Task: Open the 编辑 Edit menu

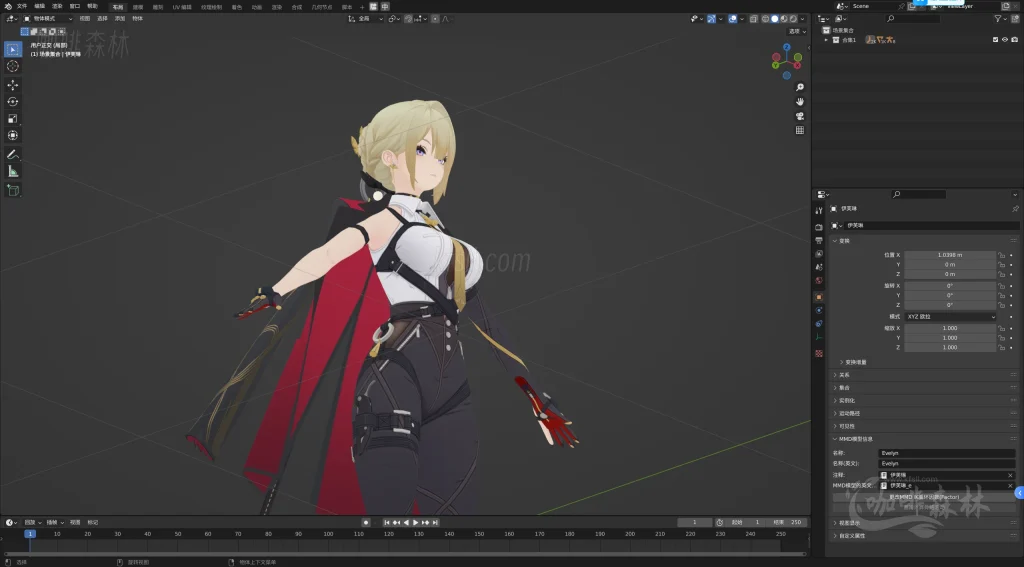Action: click(40, 6)
